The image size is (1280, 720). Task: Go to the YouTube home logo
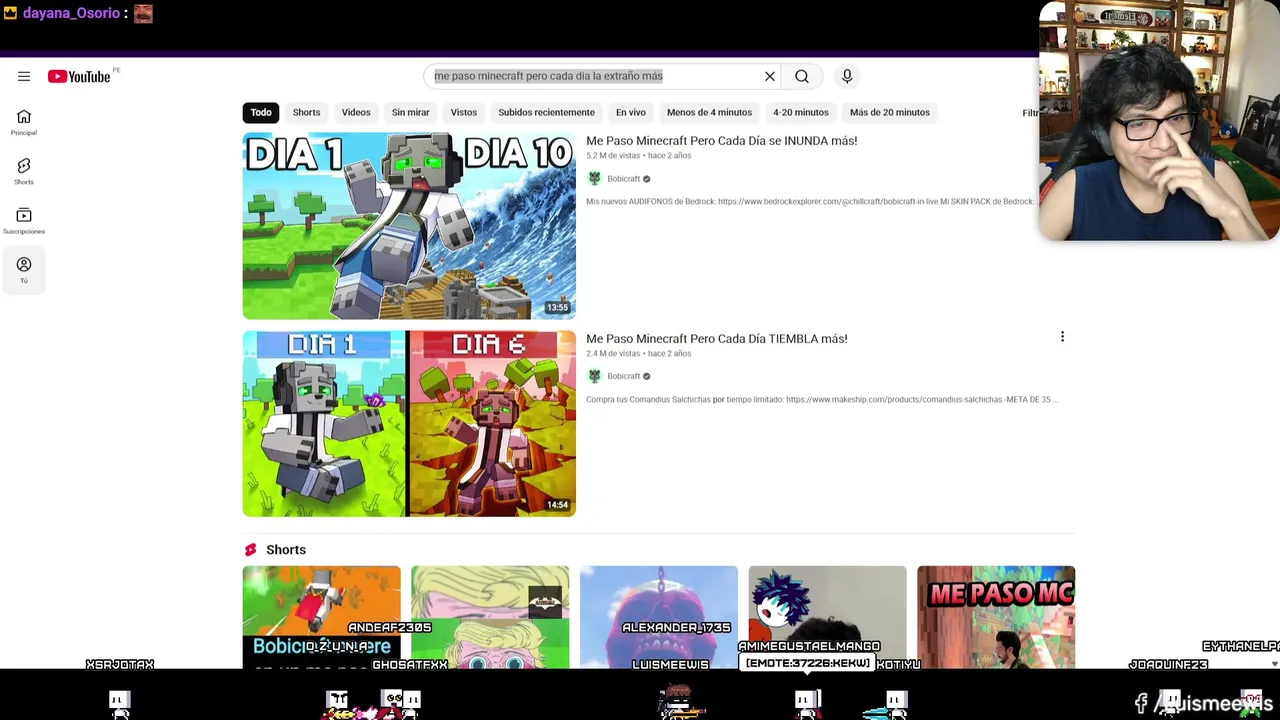(79, 76)
